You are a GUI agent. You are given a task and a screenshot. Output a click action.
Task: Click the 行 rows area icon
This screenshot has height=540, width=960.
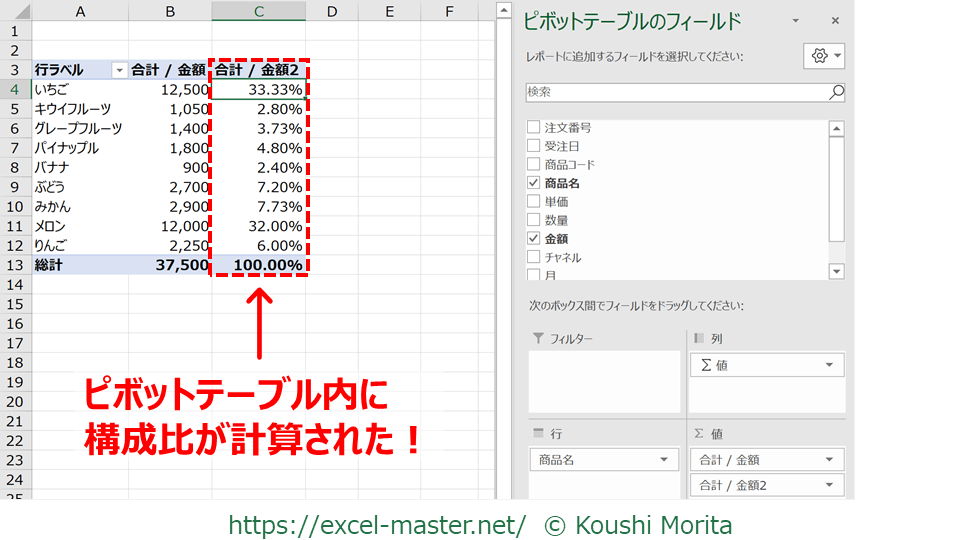click(x=539, y=434)
